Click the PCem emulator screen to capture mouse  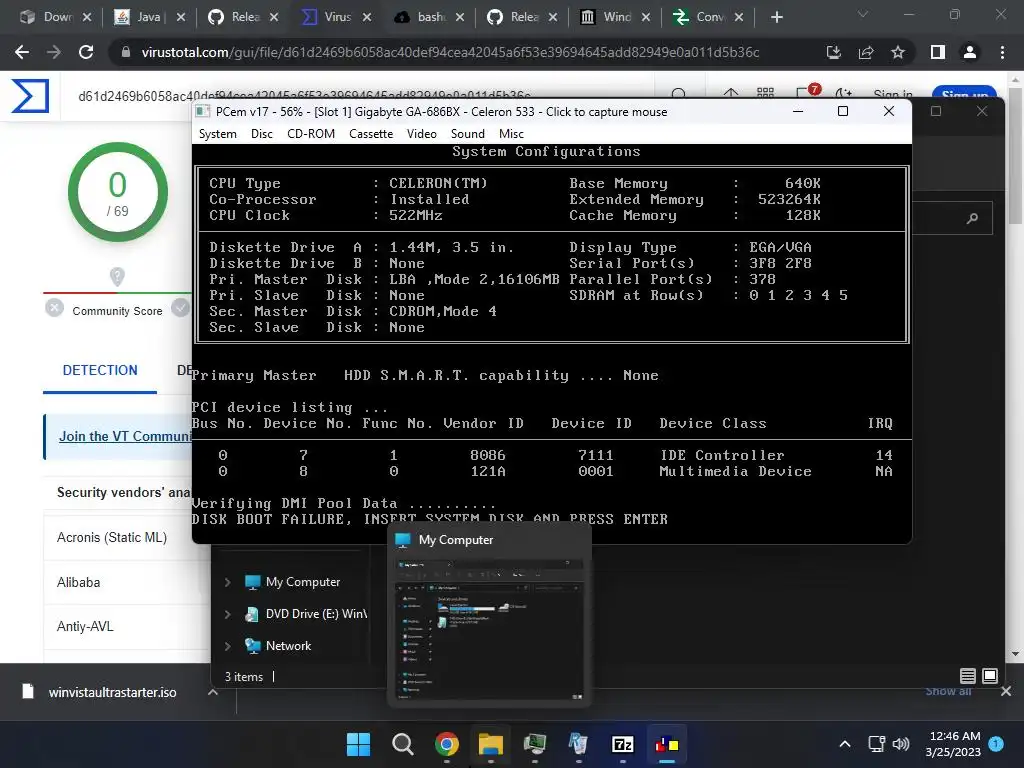(551, 343)
